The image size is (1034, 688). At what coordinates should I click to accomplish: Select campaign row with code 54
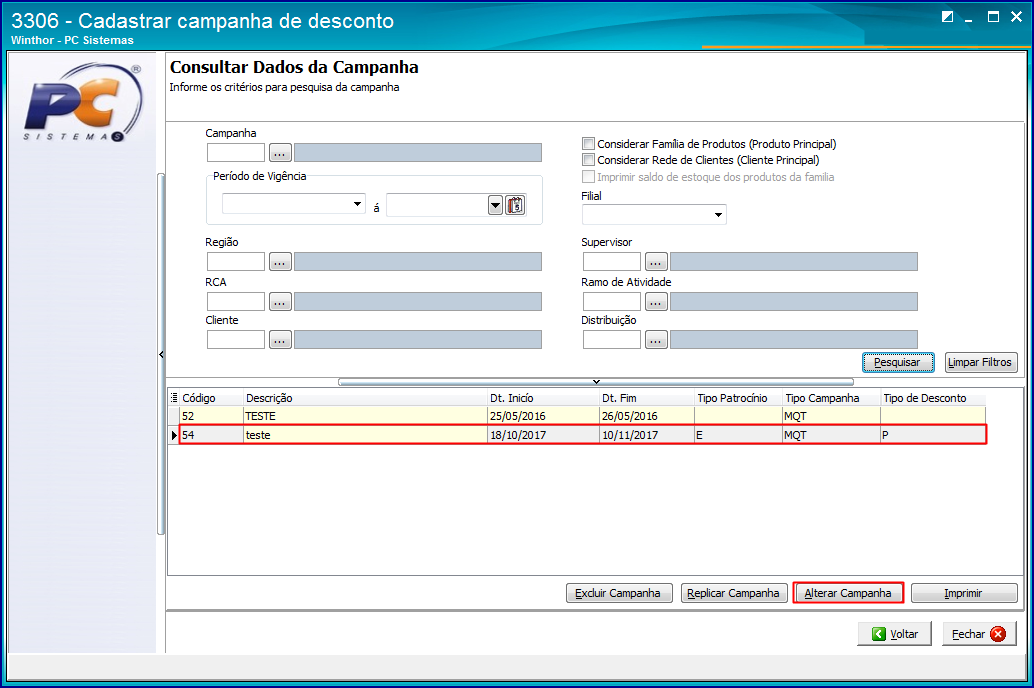coord(583,435)
